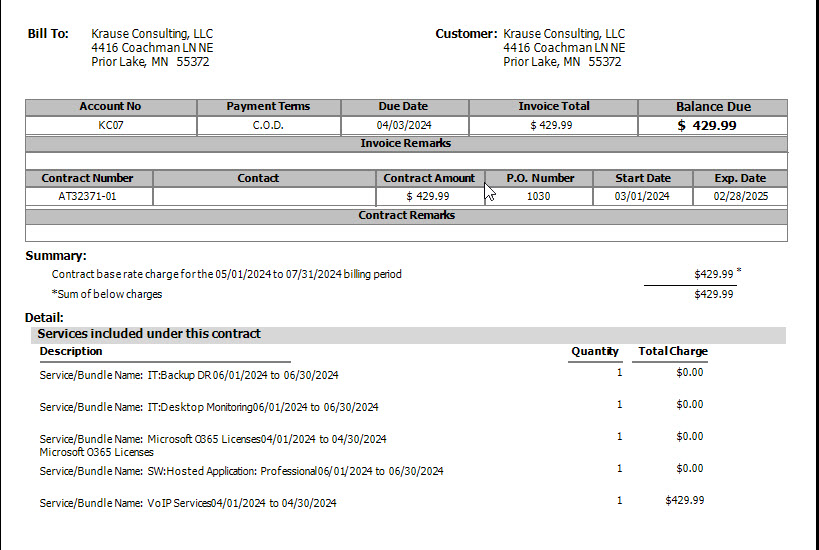The width and height of the screenshot is (819, 550).
Task: Select the Invoice Total amount cell
Action: coord(552,126)
